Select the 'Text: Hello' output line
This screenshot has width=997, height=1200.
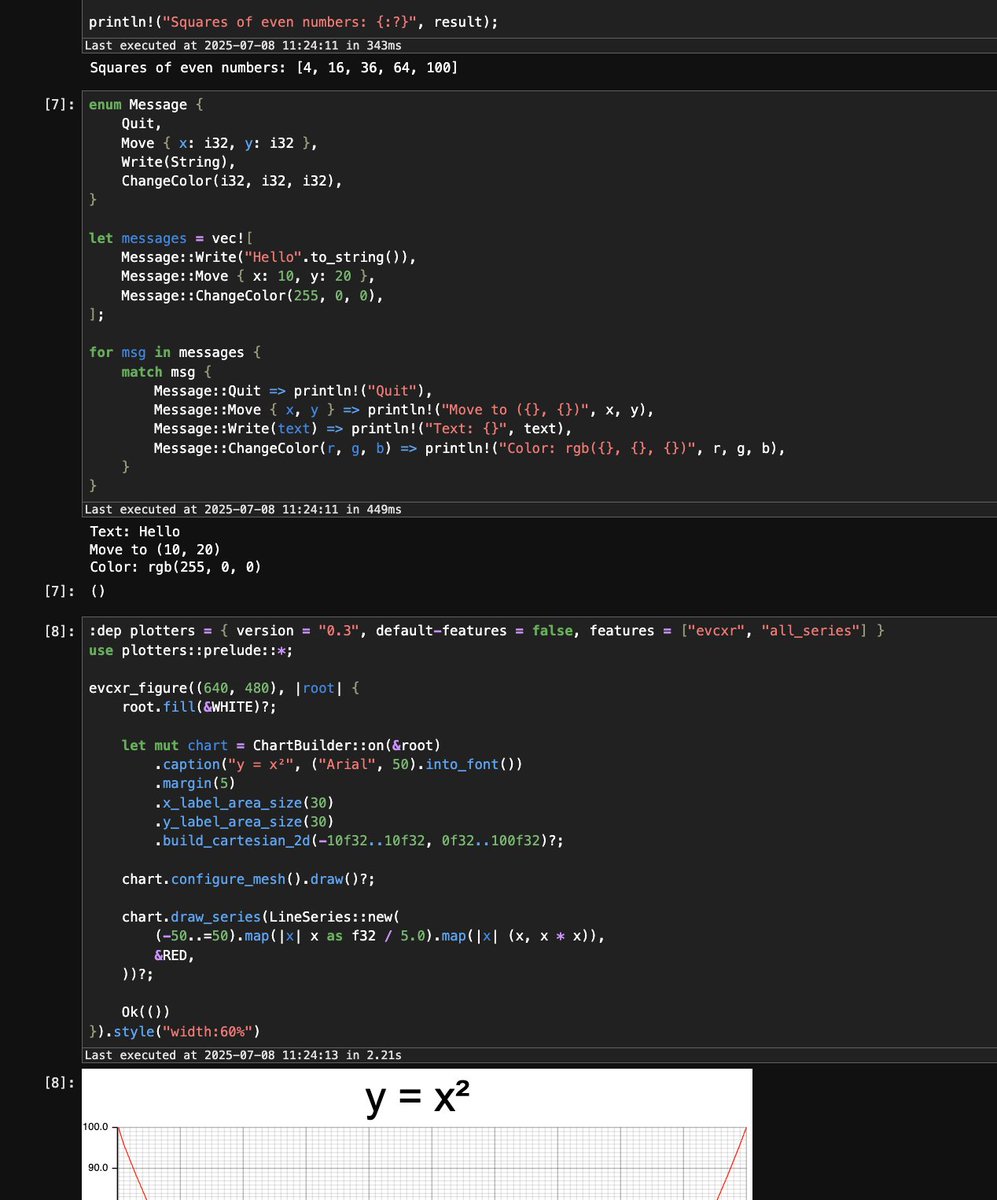[x=135, y=532]
